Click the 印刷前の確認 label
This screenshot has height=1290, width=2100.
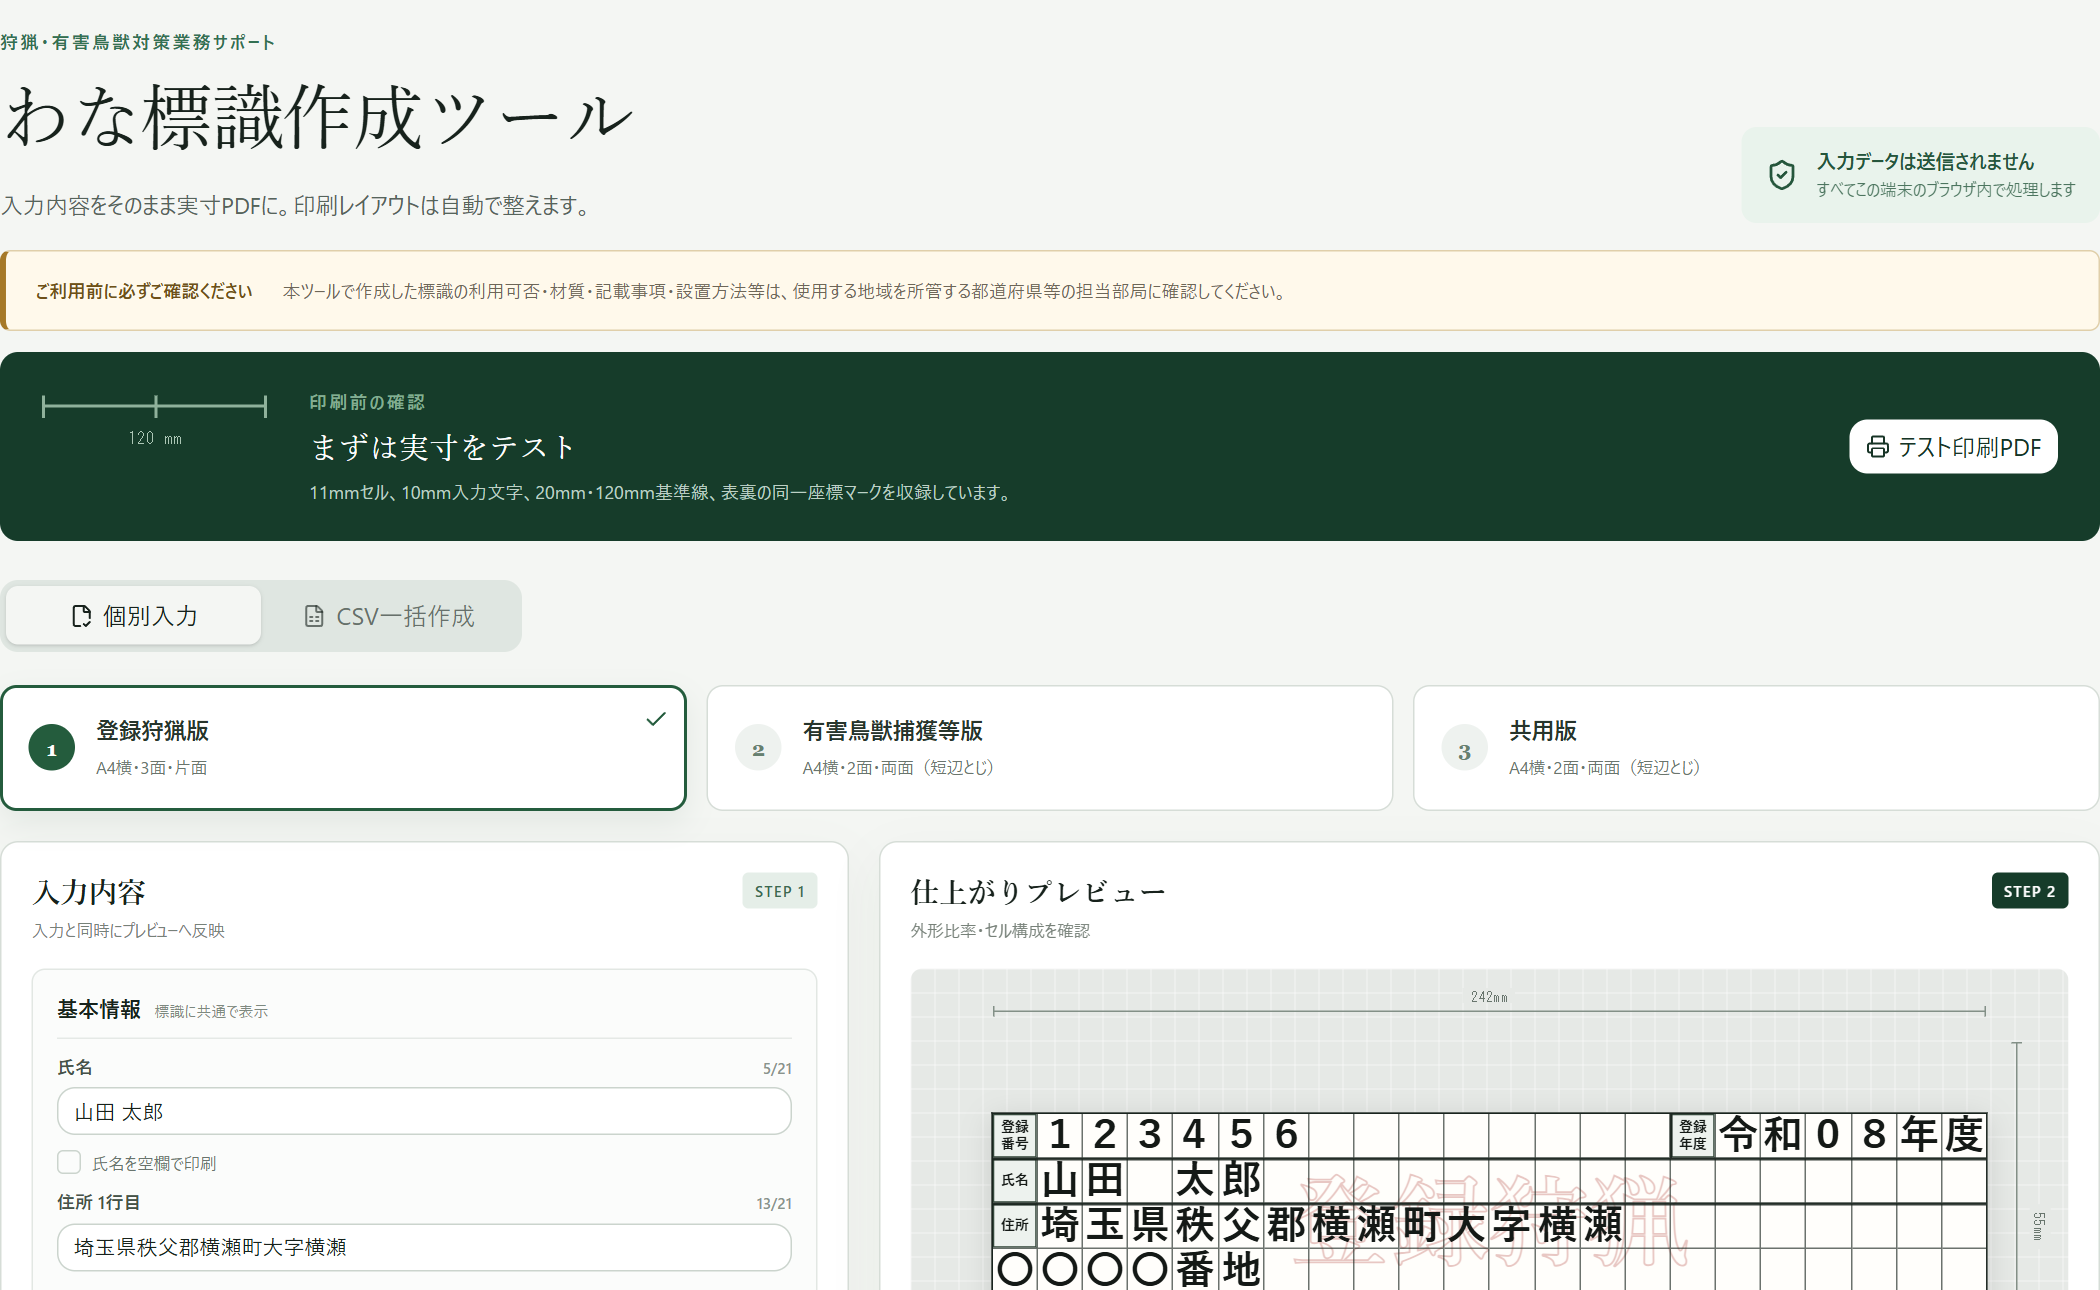(367, 402)
